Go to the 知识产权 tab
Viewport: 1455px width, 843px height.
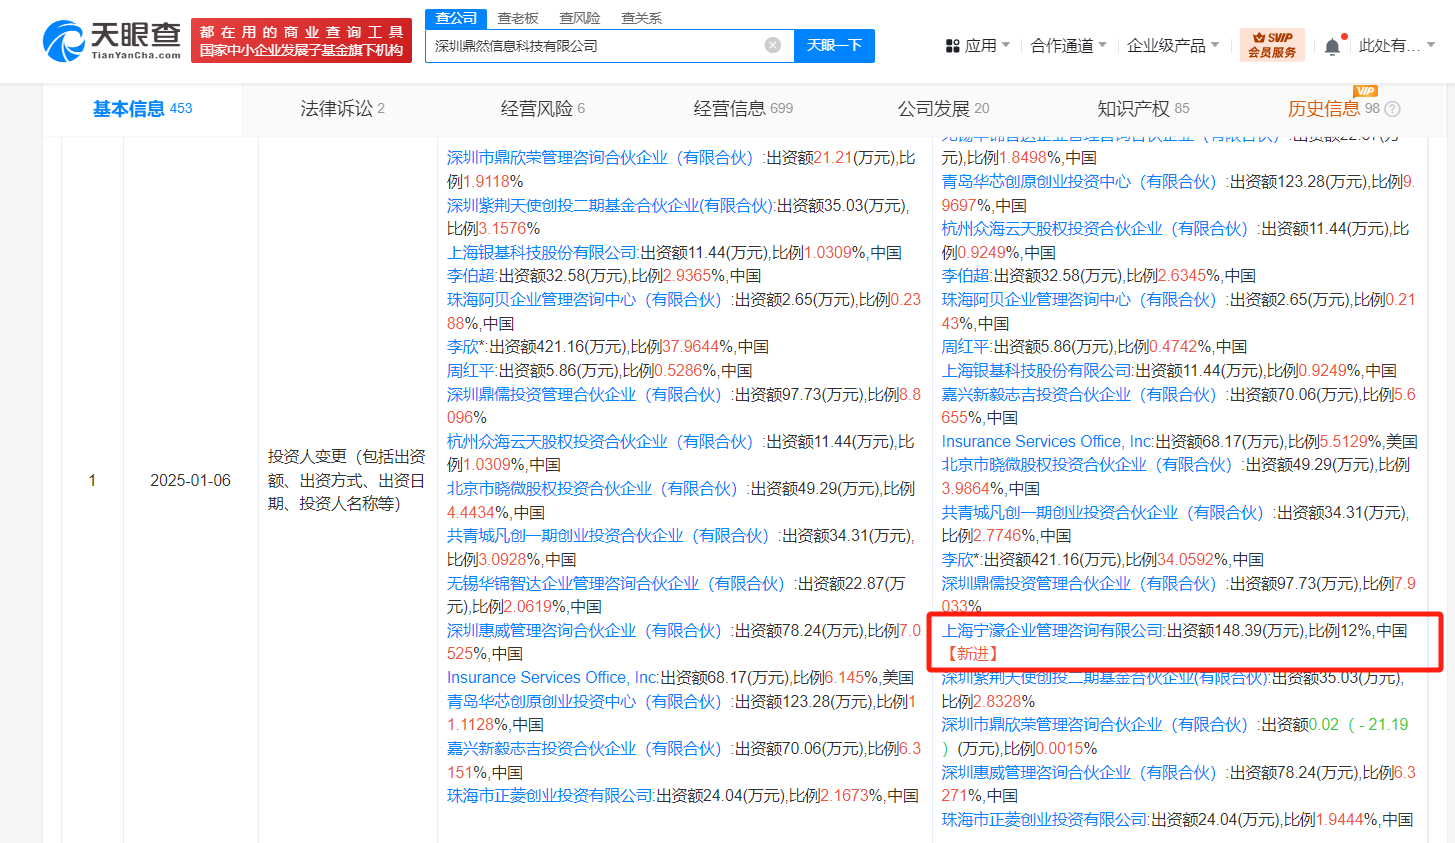click(x=1142, y=109)
